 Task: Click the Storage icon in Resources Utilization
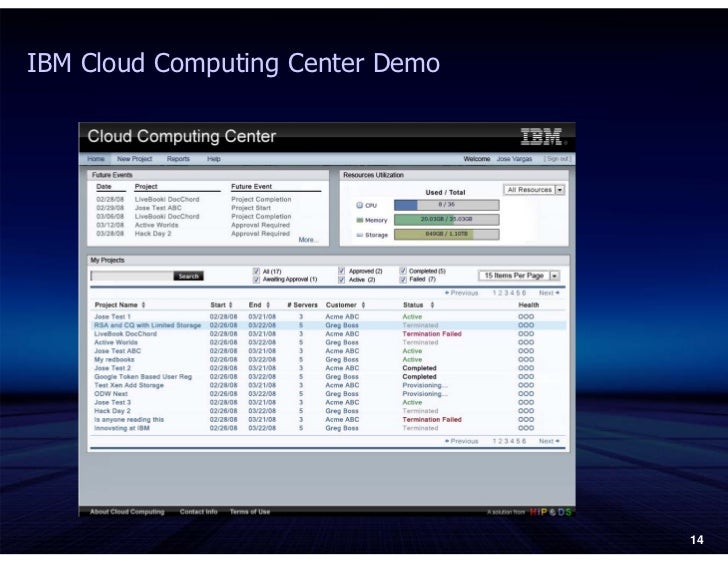coord(359,235)
